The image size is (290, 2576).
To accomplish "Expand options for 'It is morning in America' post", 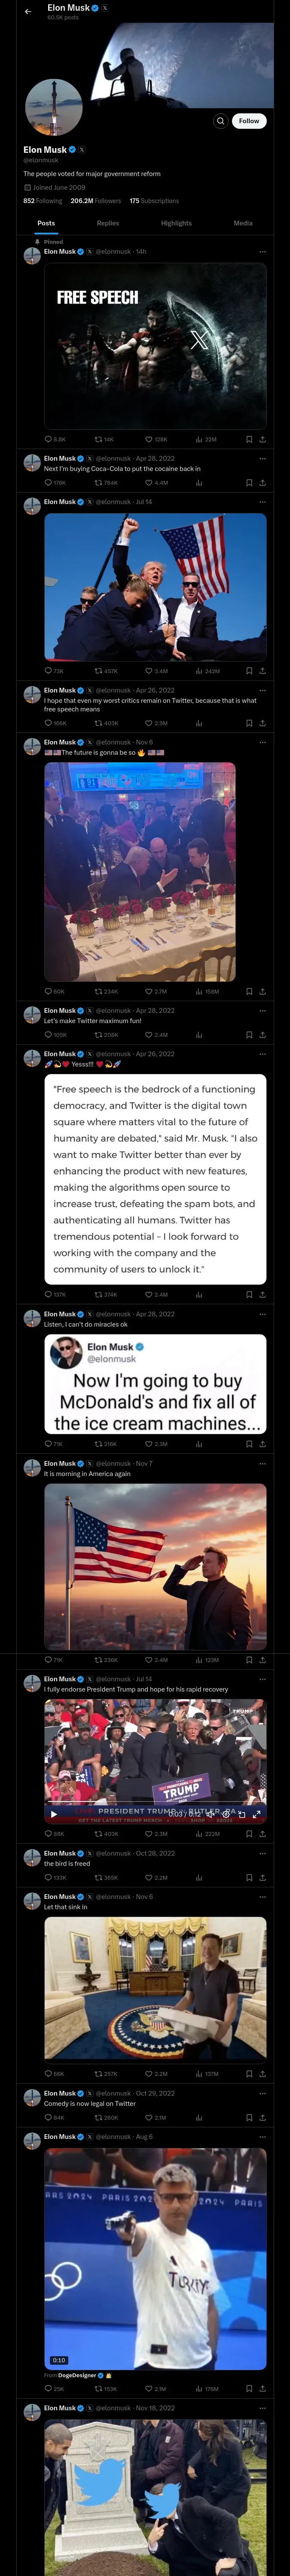I will tap(263, 1464).
